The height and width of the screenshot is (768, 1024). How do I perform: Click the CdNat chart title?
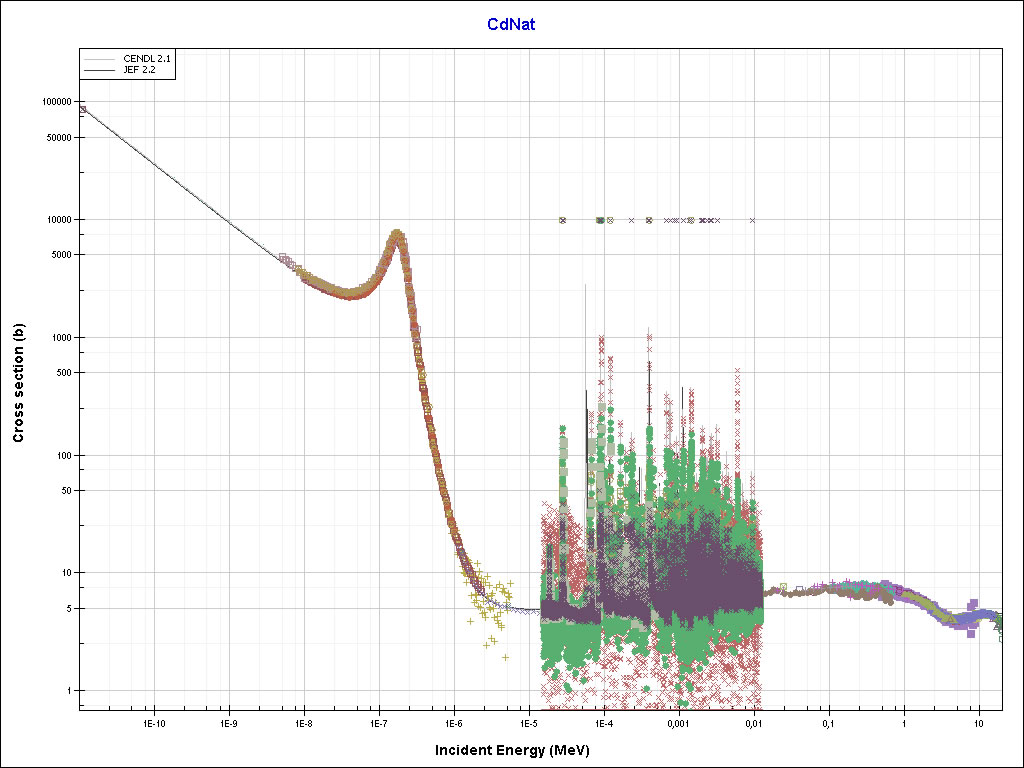click(511, 24)
